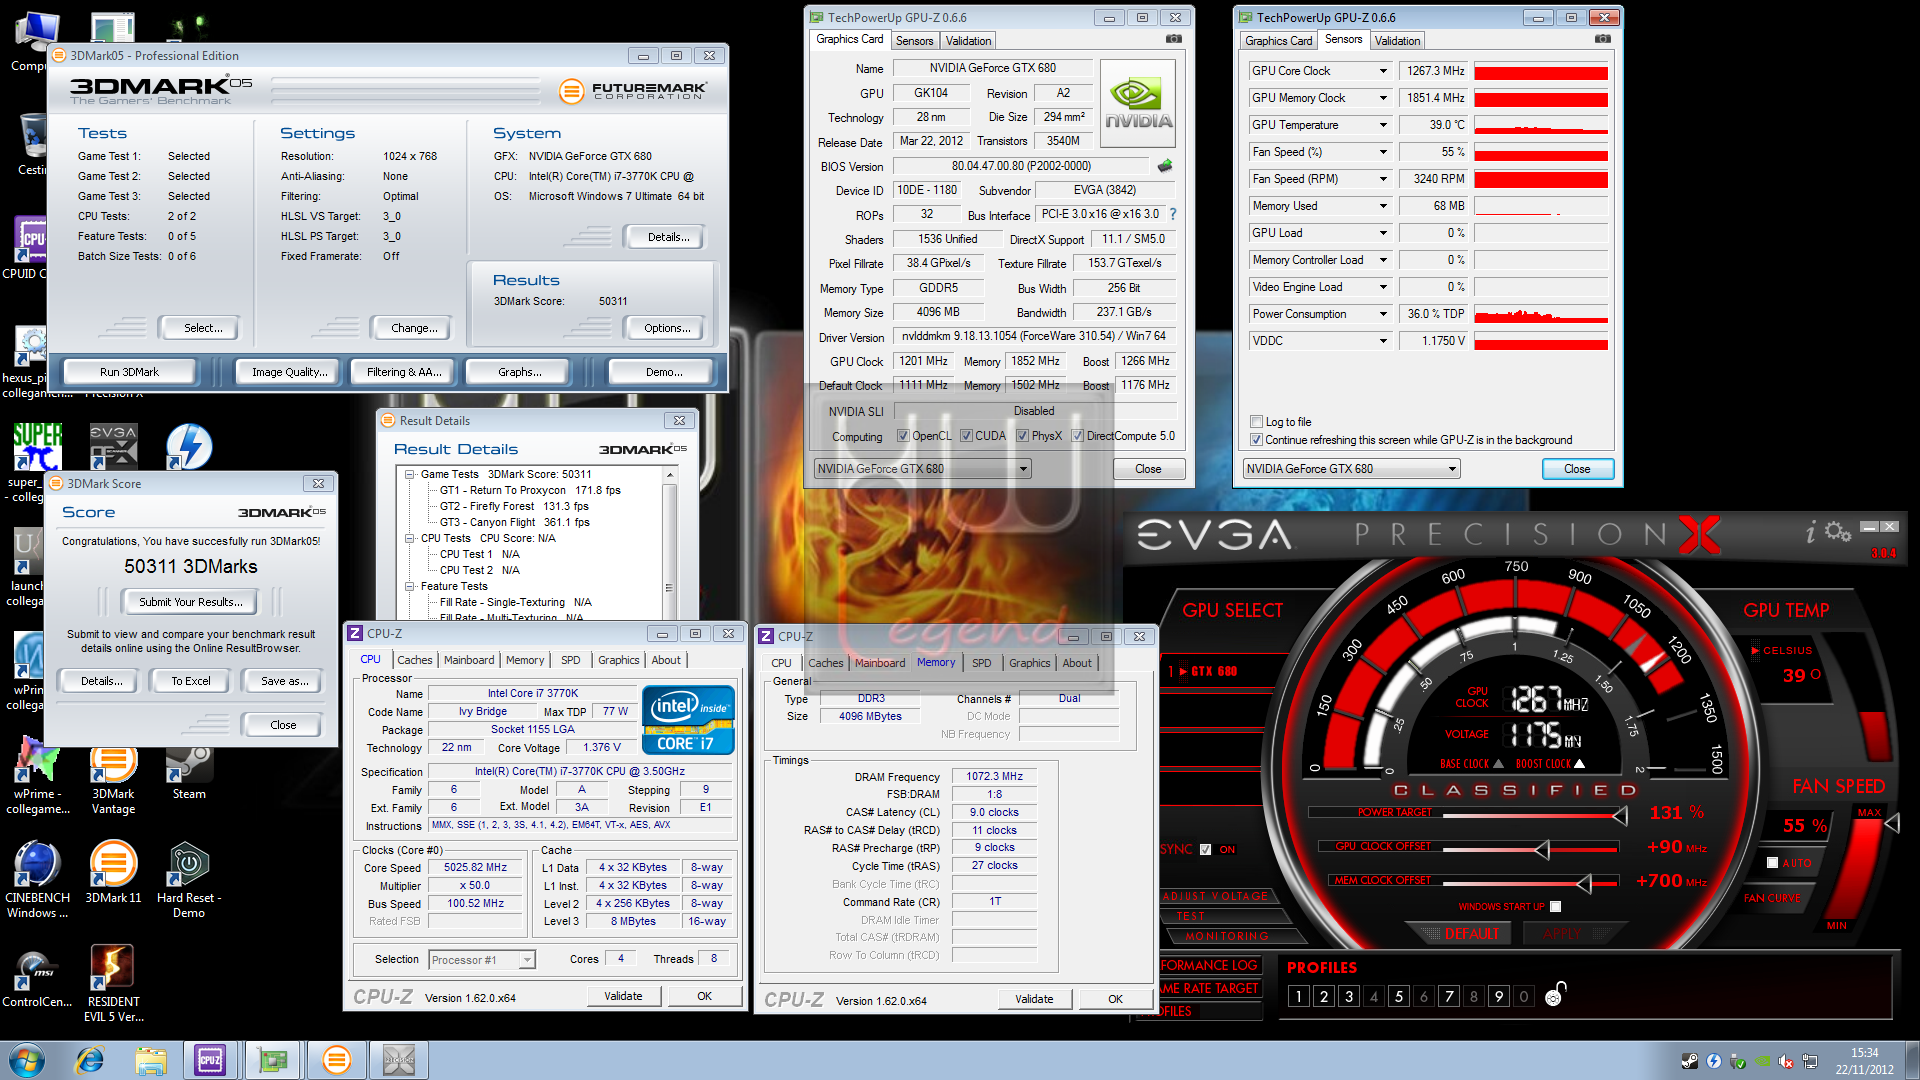Toggle the CUDA checkbox in GPU-Z
Viewport: 1920px width, 1080px height.
966,436
